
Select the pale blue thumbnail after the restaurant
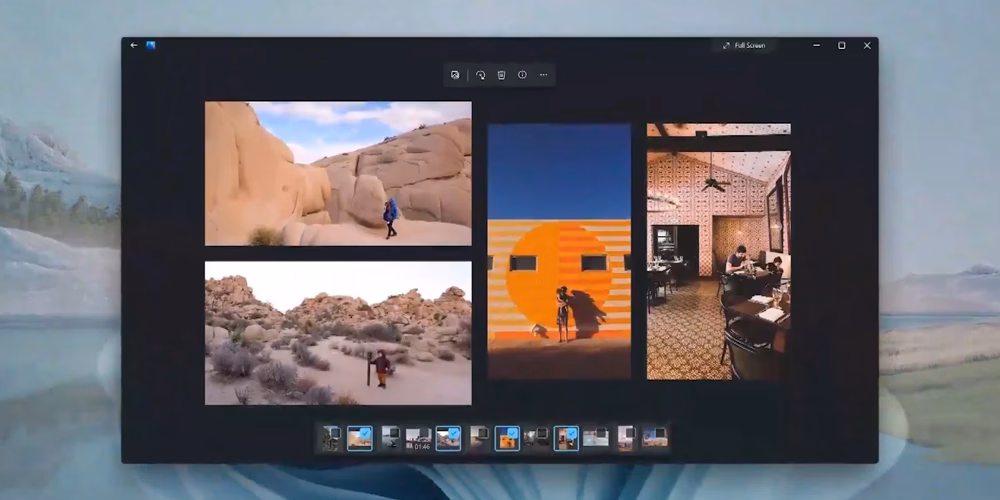596,438
